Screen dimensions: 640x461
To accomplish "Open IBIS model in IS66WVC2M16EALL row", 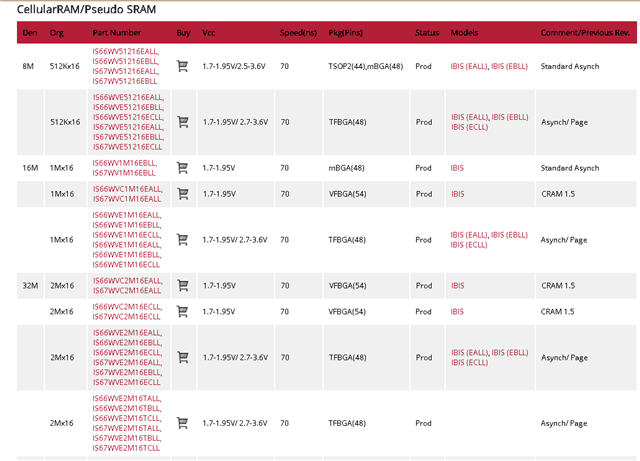I will pos(458,285).
